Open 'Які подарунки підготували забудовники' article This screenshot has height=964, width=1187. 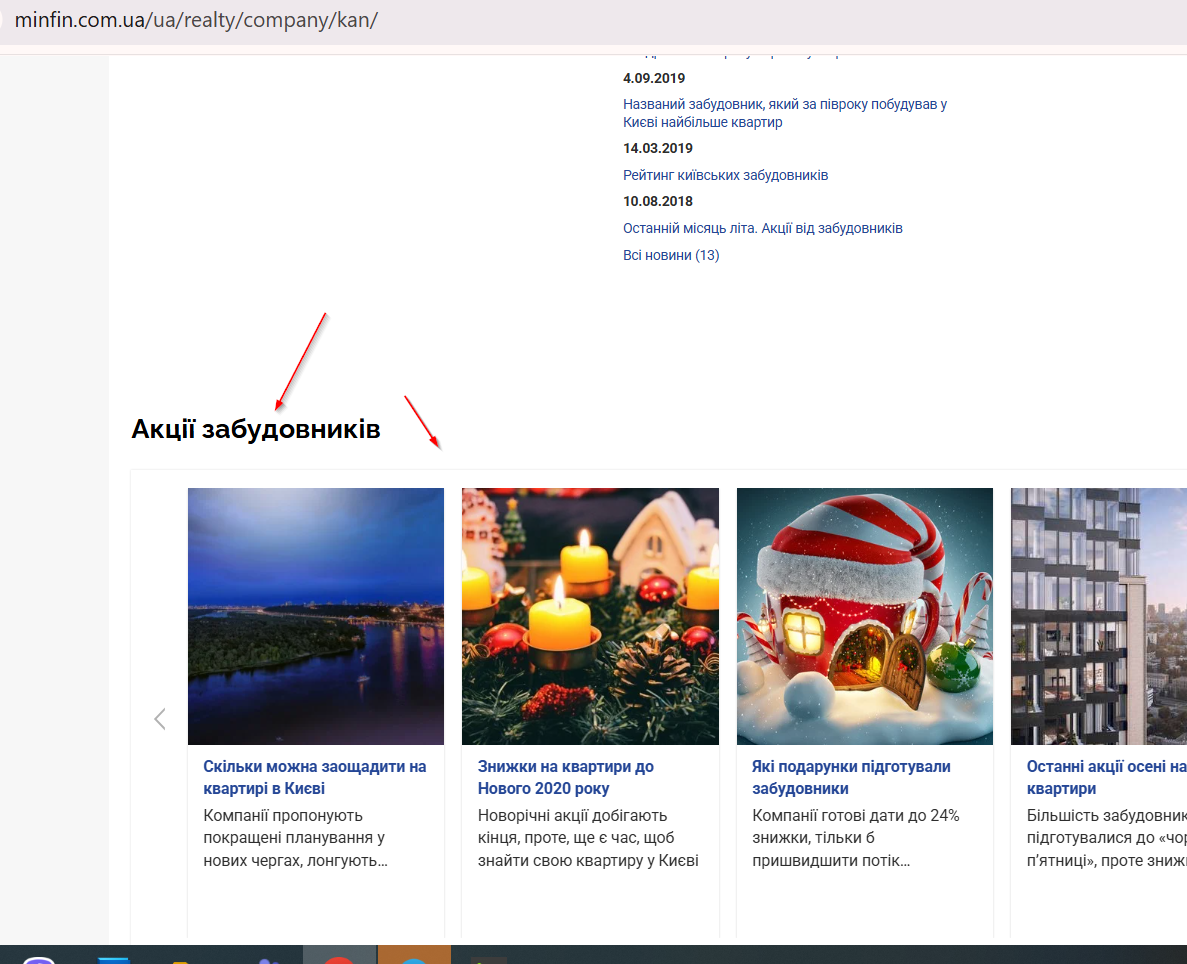(x=851, y=777)
